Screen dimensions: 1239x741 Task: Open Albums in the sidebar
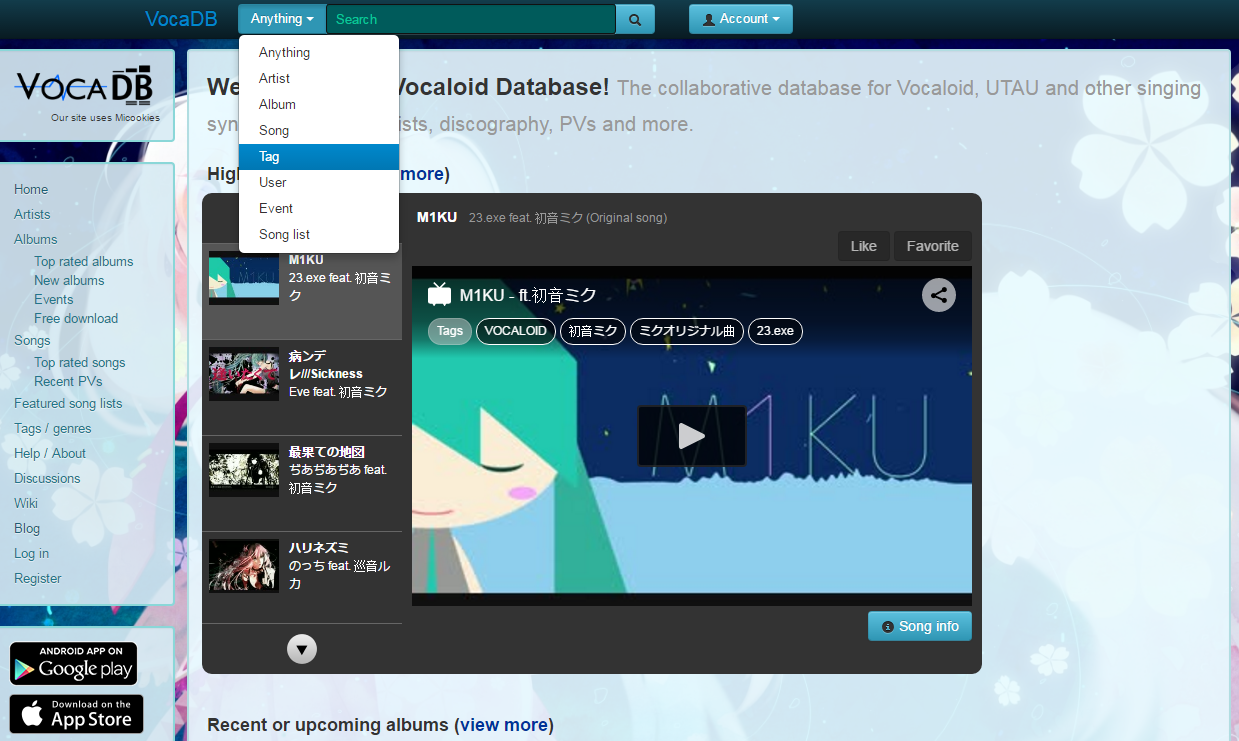tap(36, 240)
